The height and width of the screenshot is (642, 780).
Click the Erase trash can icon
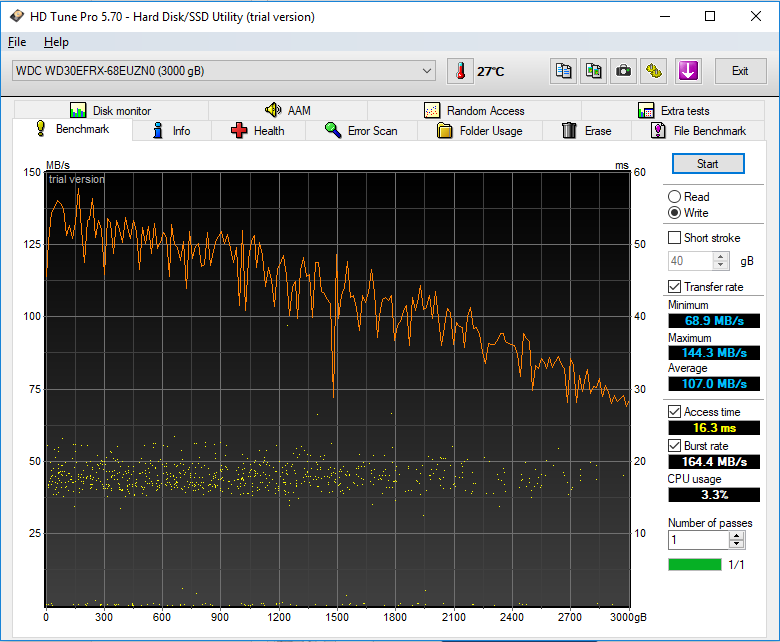point(569,130)
